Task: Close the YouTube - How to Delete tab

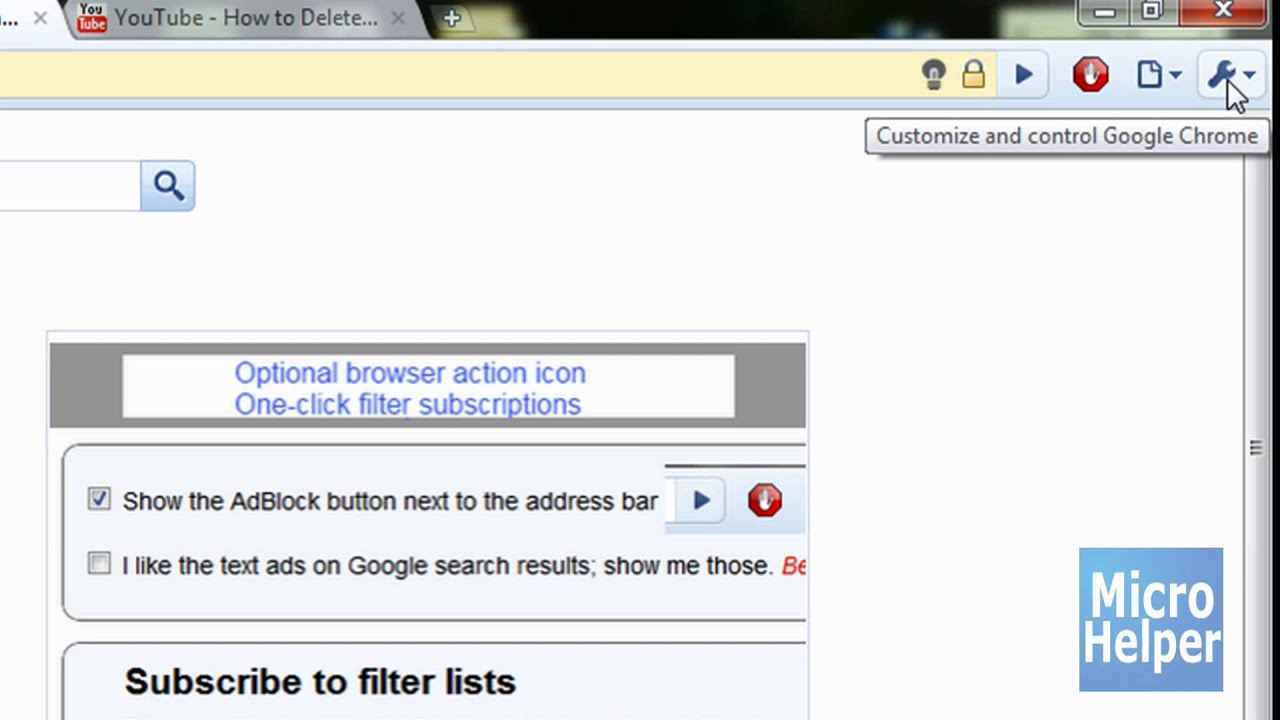Action: (x=398, y=18)
